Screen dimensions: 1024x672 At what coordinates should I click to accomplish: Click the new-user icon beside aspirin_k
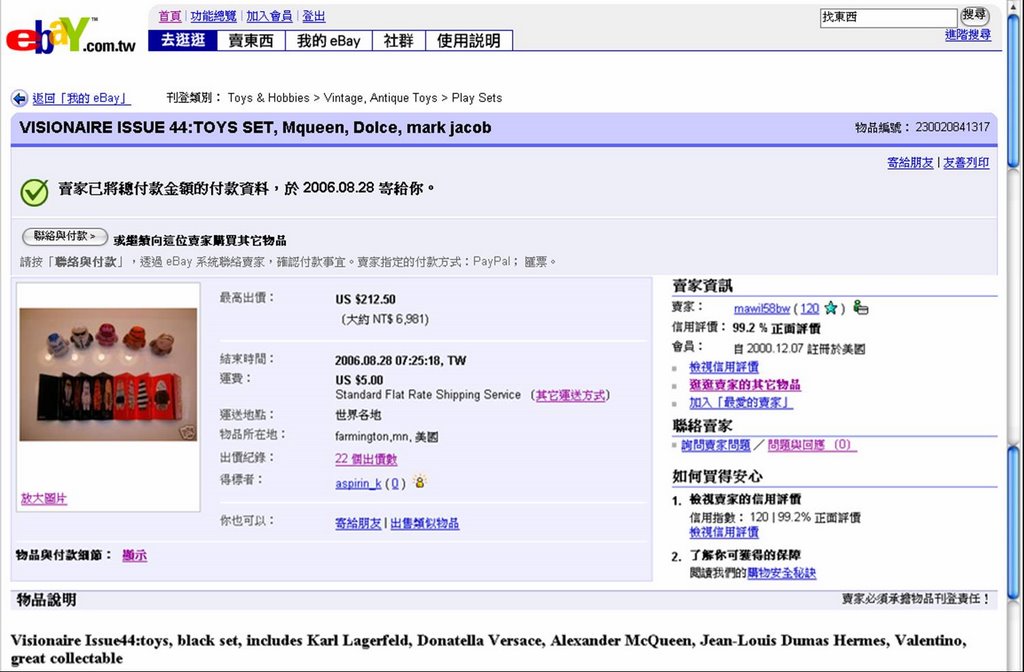(x=419, y=483)
